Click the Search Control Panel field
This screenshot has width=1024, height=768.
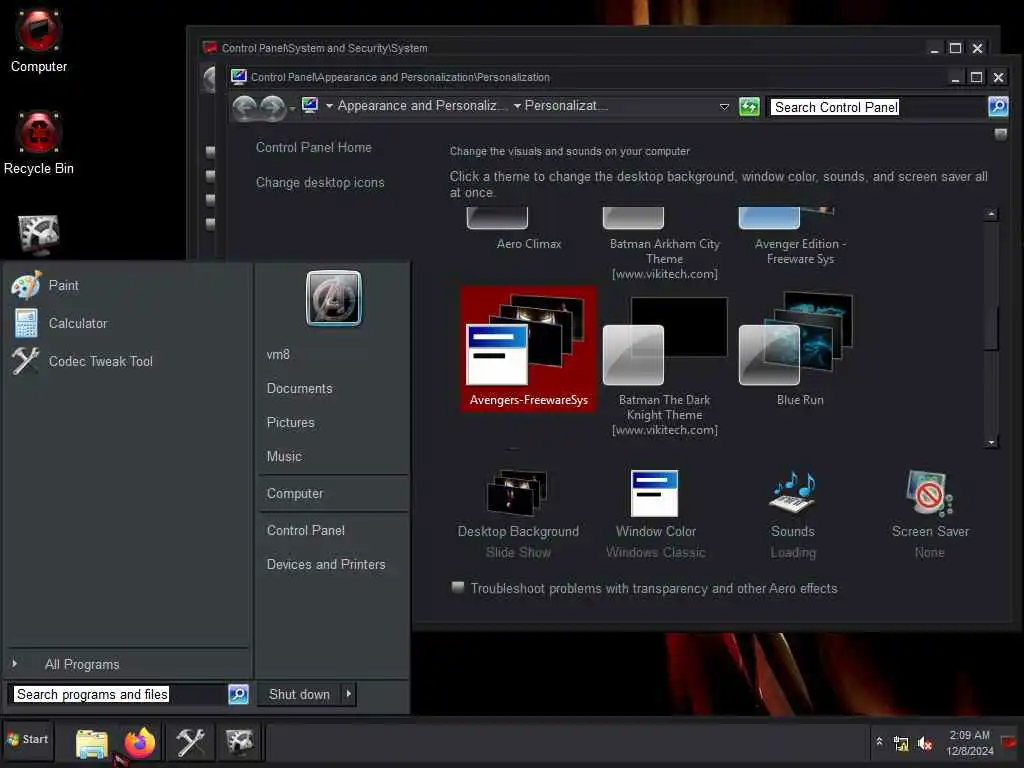(x=877, y=107)
